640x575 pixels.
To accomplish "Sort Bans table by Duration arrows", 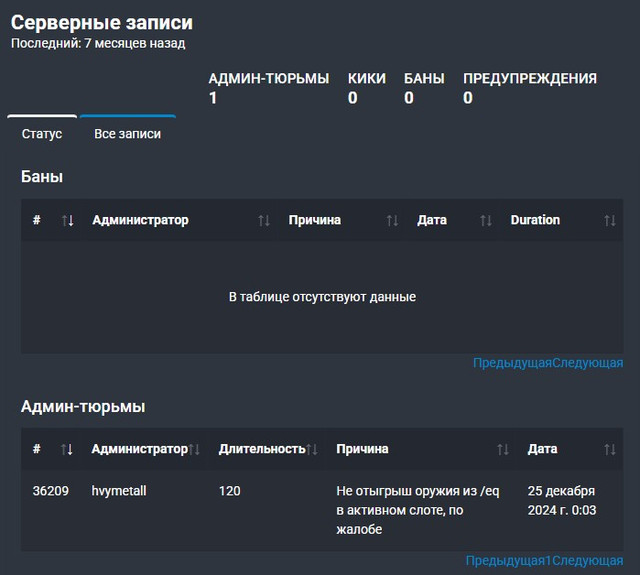I will click(610, 221).
